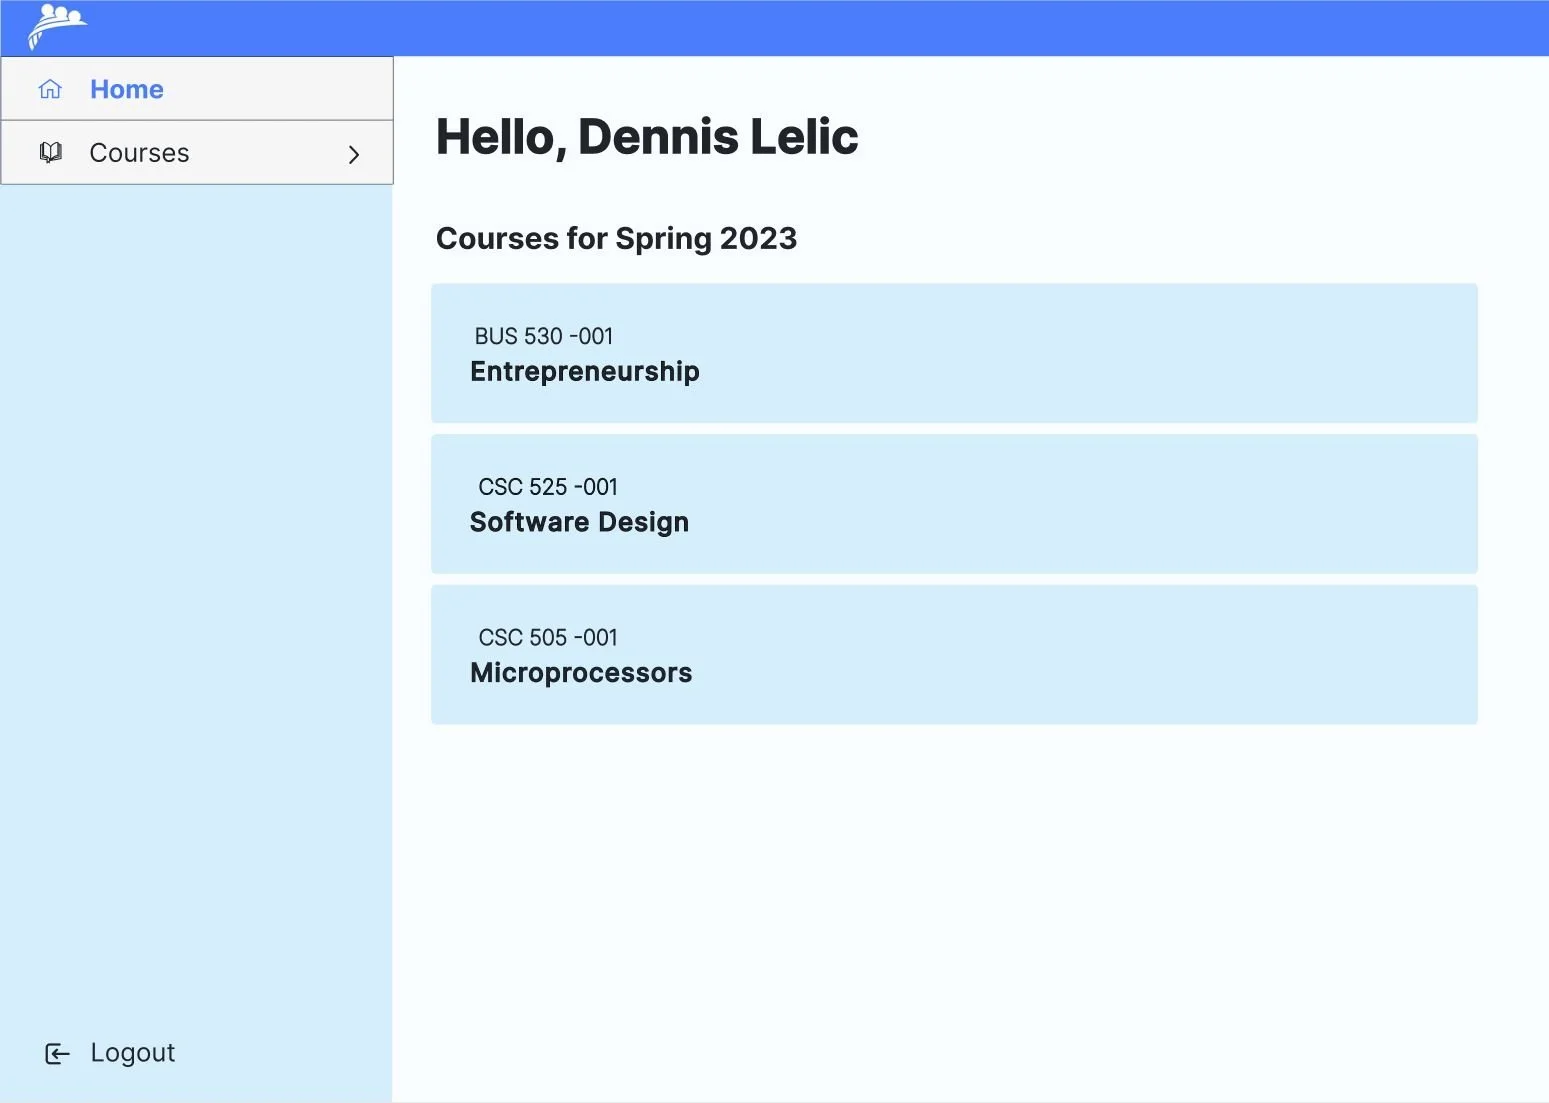Click the Entrepreneurship course title
This screenshot has width=1549, height=1103.
pyautogui.click(x=584, y=372)
